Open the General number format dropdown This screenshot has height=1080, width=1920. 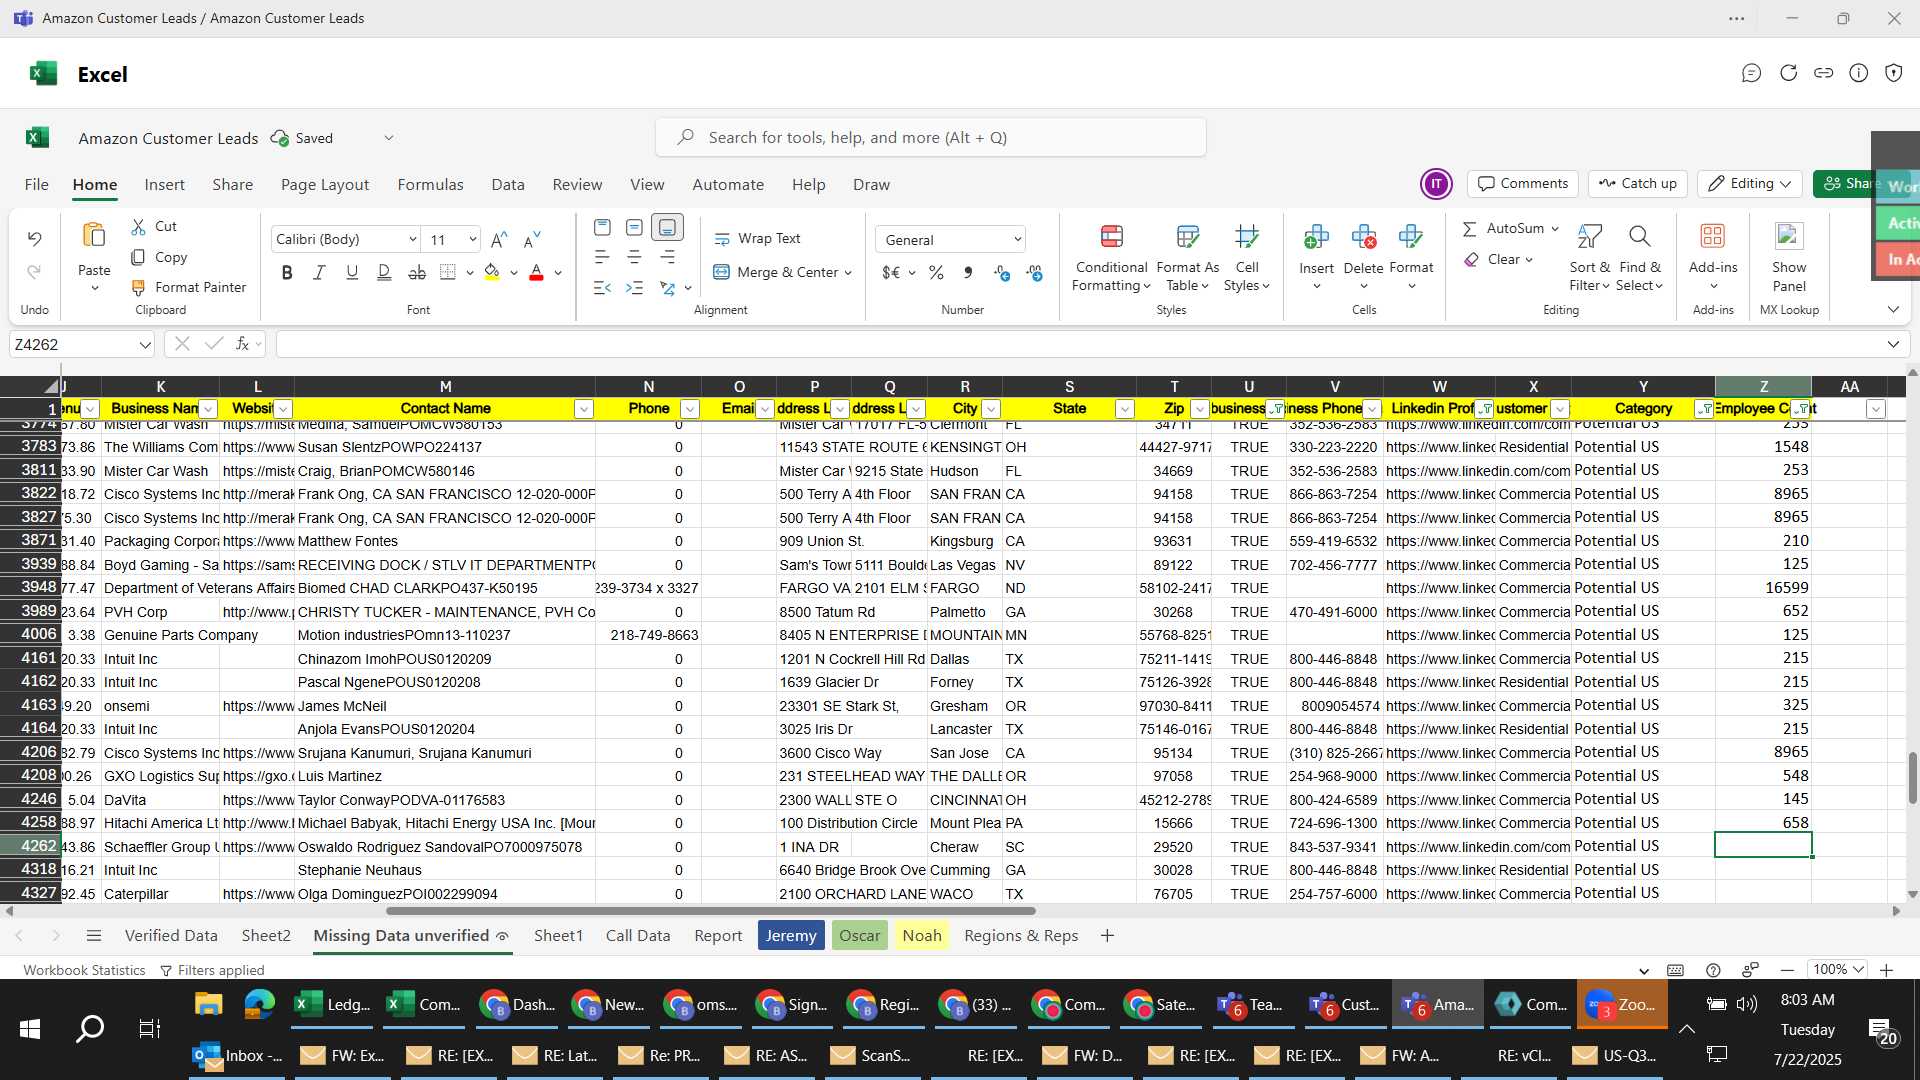pyautogui.click(x=1017, y=240)
